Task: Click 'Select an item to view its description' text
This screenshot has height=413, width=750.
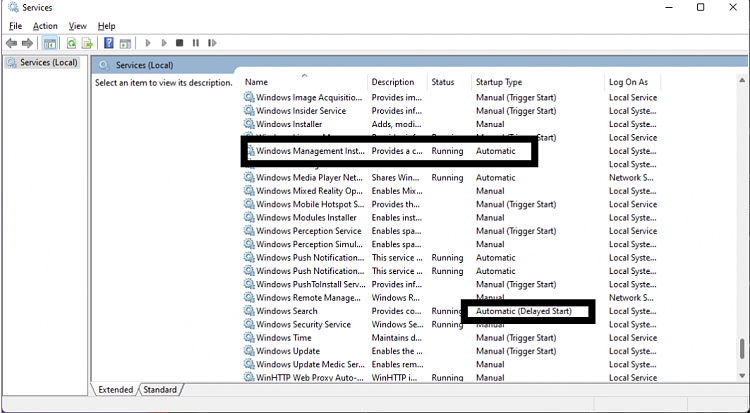Action: tap(164, 83)
